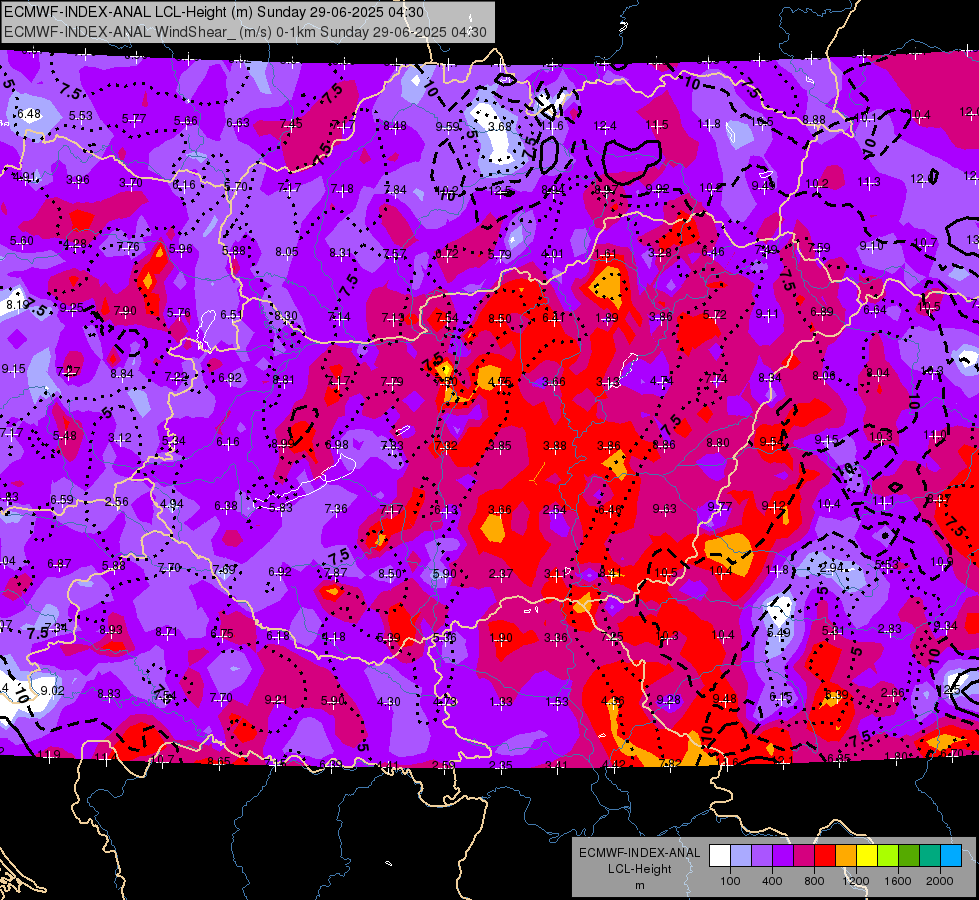Click the dark green legend swatch
The height and width of the screenshot is (900, 979).
coord(909,856)
